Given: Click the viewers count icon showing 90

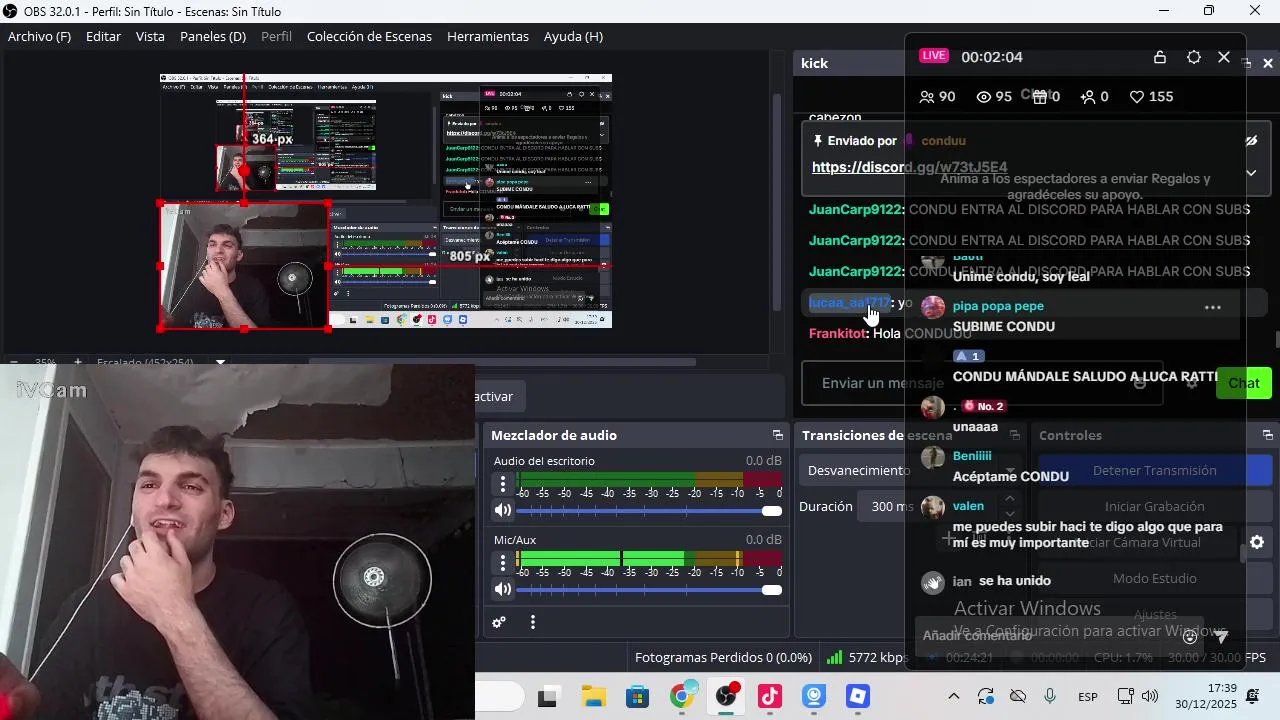Looking at the screenshot, I should [x=926, y=97].
